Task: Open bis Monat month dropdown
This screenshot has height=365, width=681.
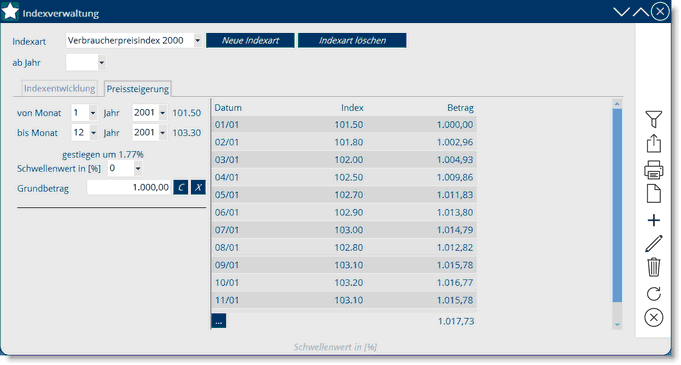Action: coord(93,133)
